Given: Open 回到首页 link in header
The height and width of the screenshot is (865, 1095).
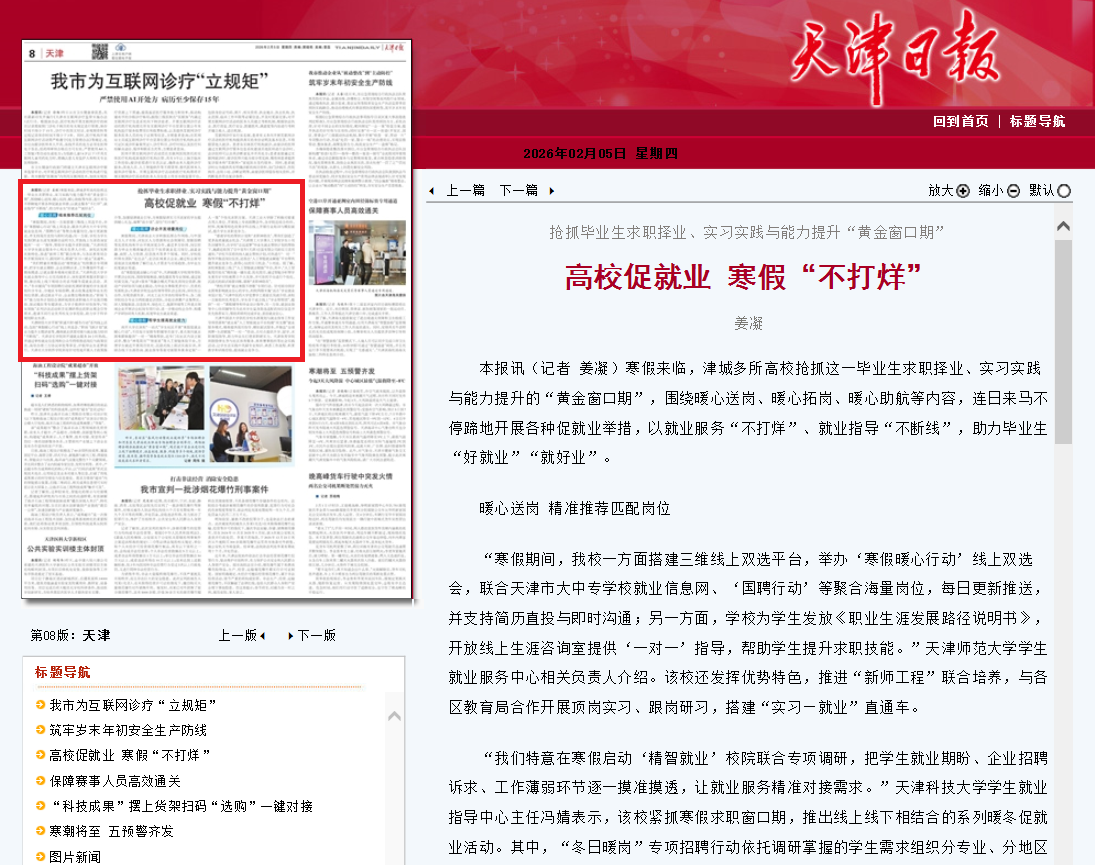Looking at the screenshot, I should (960, 121).
